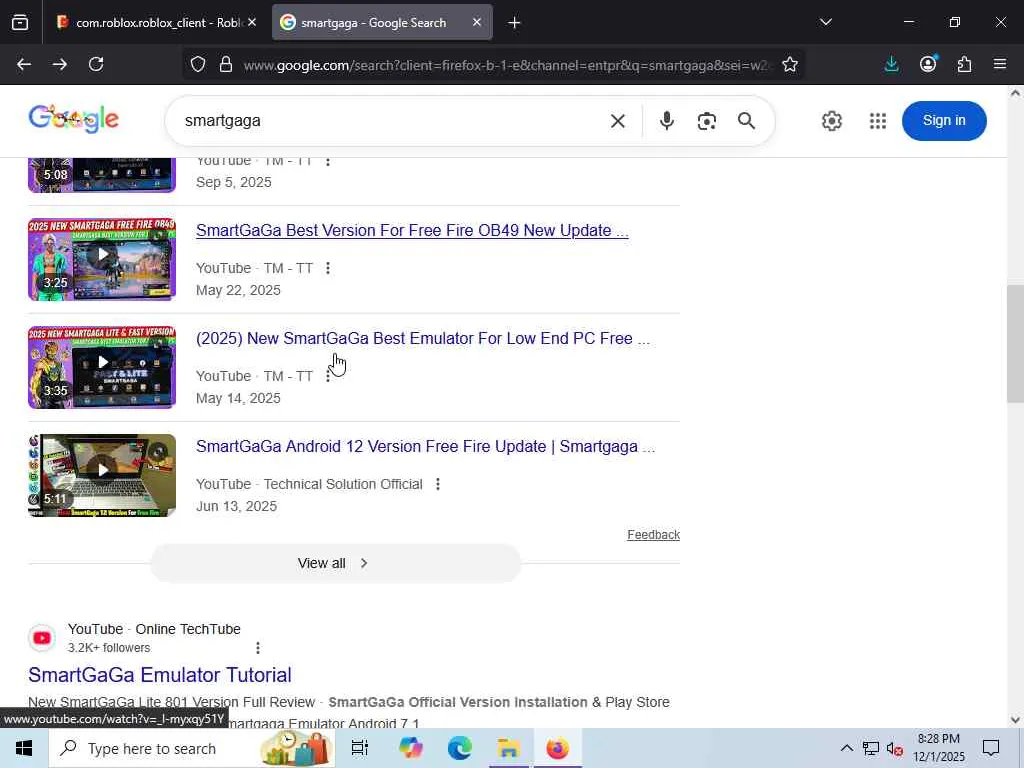Play the 3:25 OB49 video thumbnail

[x=102, y=259]
